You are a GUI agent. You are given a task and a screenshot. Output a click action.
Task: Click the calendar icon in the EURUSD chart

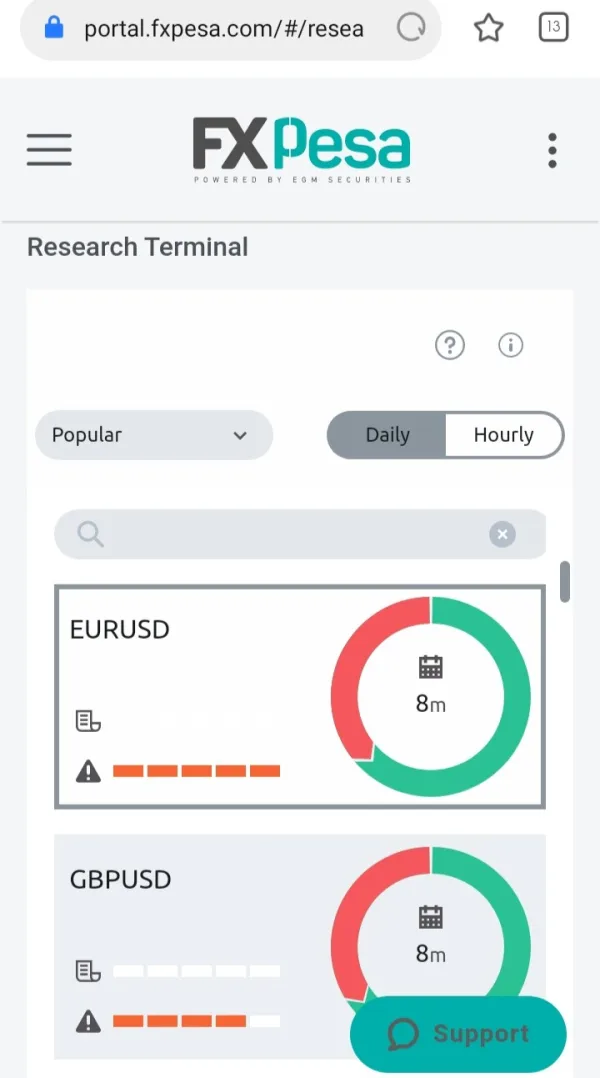pos(430,667)
